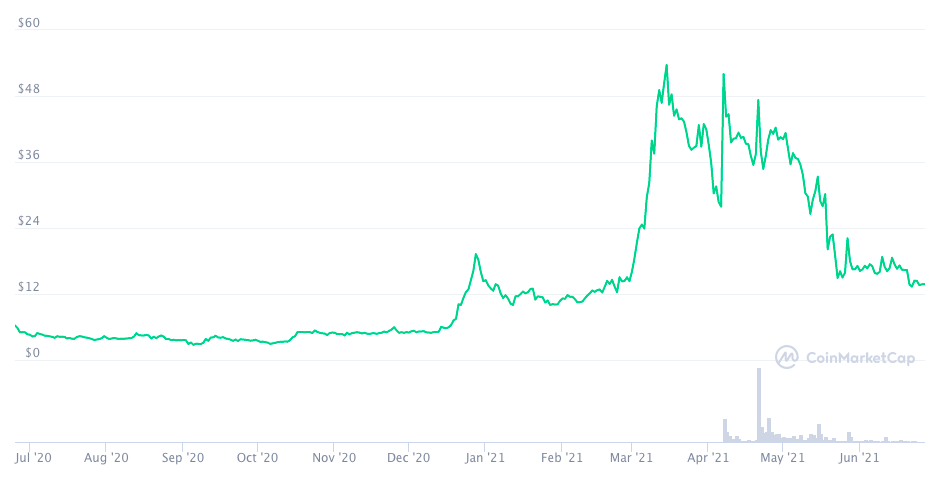The width and height of the screenshot is (938, 481).
Task: Pick the May '21 date marker
Action: click(782, 458)
